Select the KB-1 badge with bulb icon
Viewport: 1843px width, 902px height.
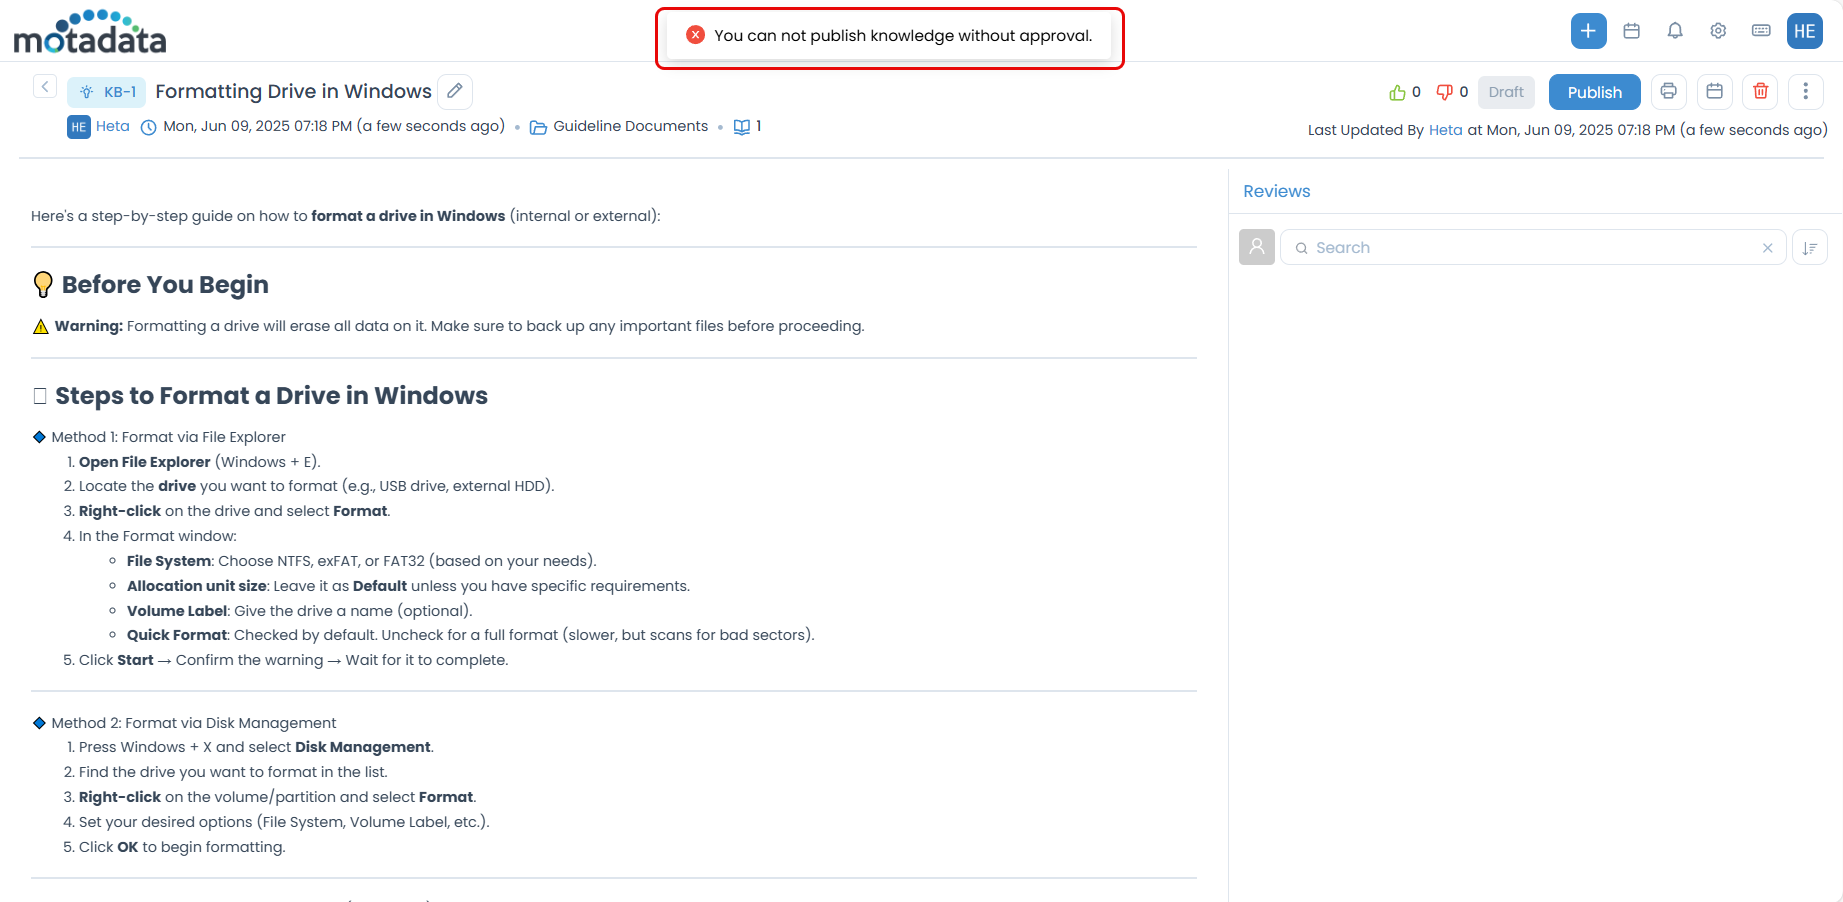click(x=106, y=91)
